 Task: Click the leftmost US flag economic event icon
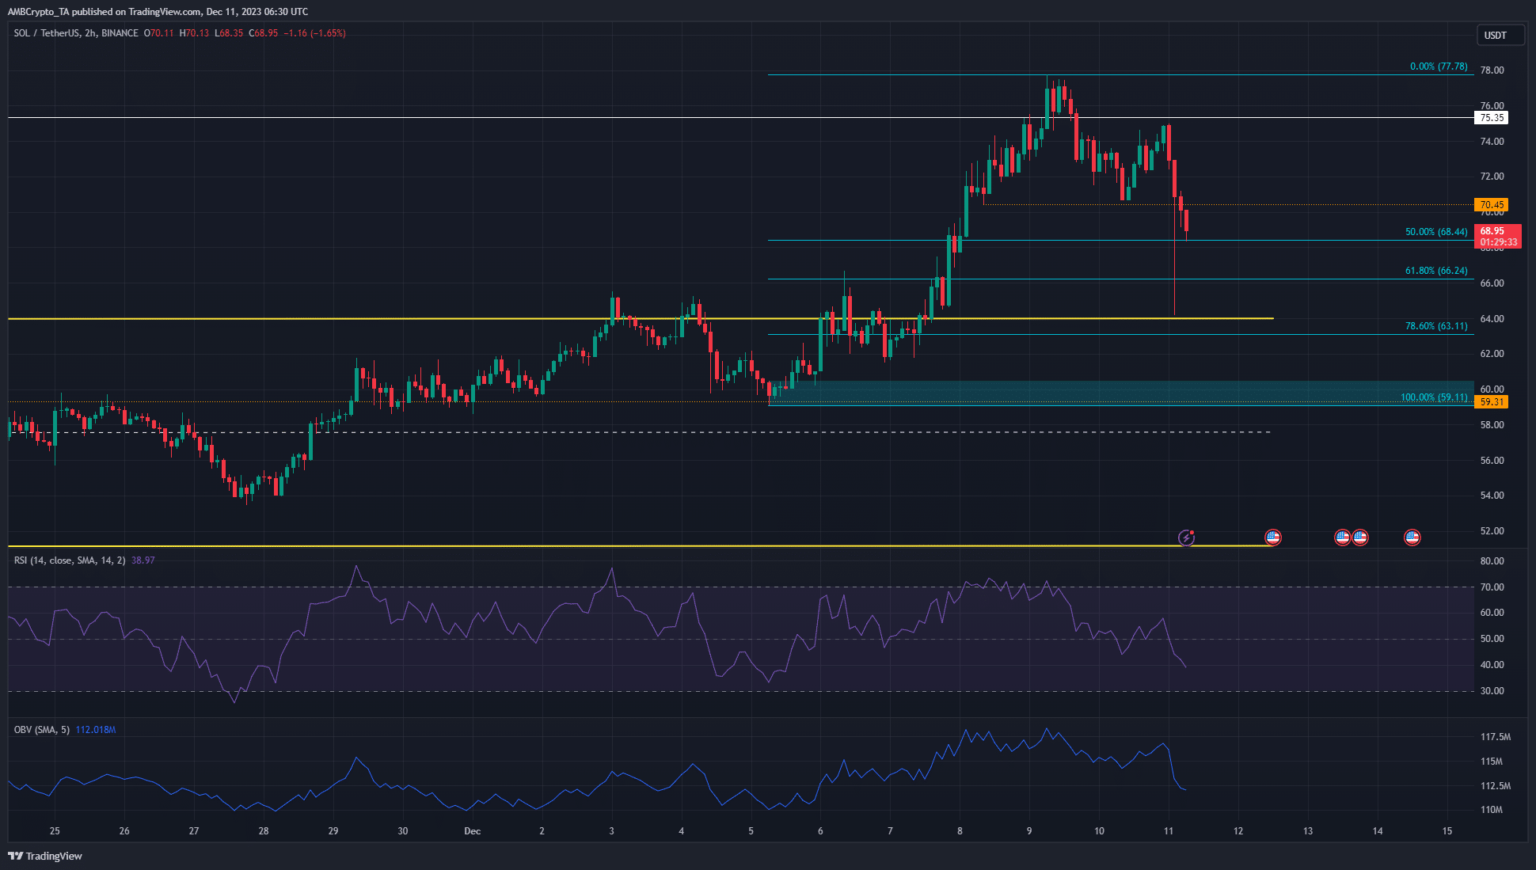(1273, 538)
